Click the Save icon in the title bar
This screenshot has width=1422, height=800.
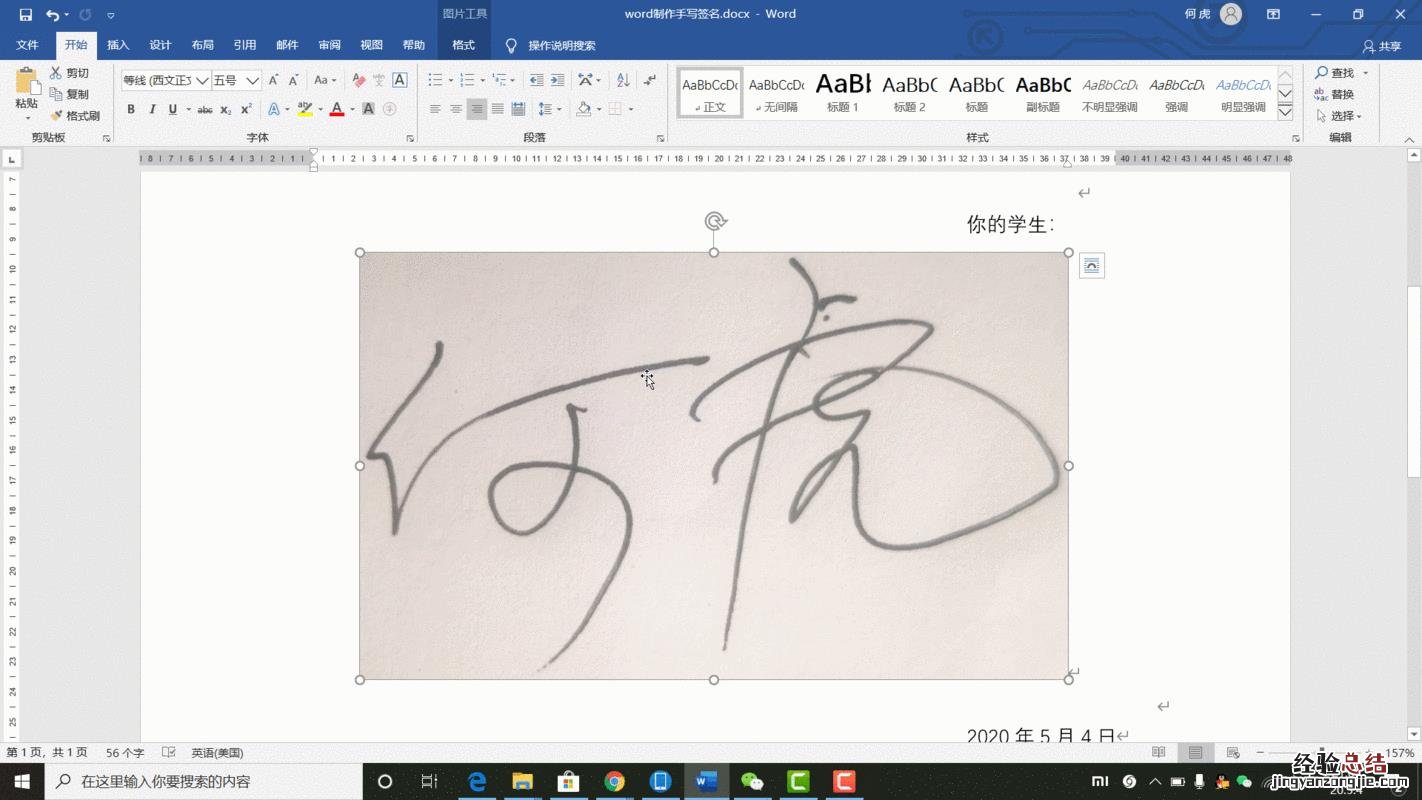pyautogui.click(x=26, y=15)
